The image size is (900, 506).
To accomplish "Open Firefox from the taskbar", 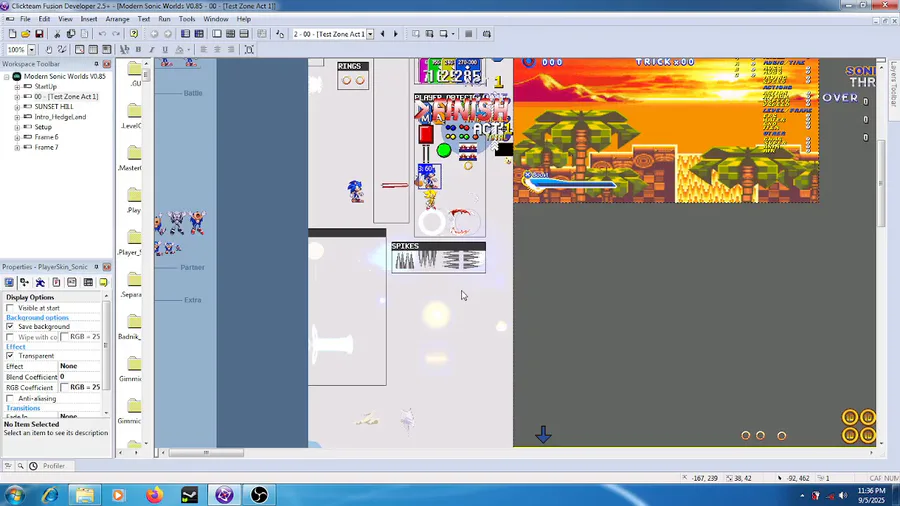I will point(154,494).
